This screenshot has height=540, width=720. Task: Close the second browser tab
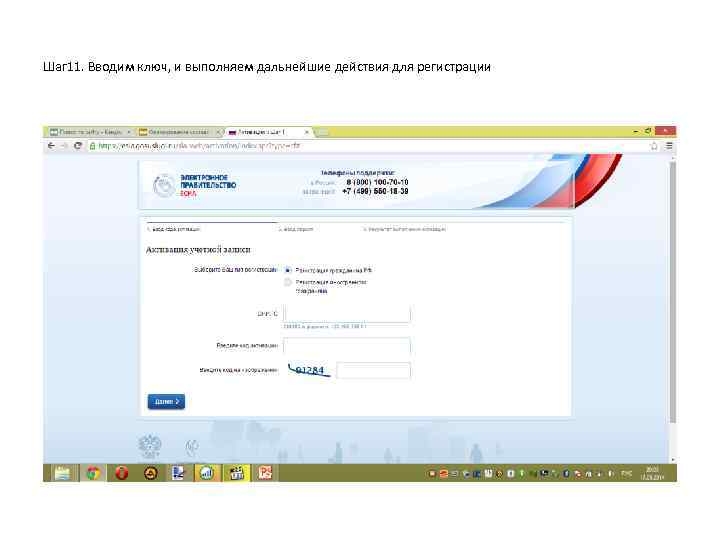tap(218, 132)
